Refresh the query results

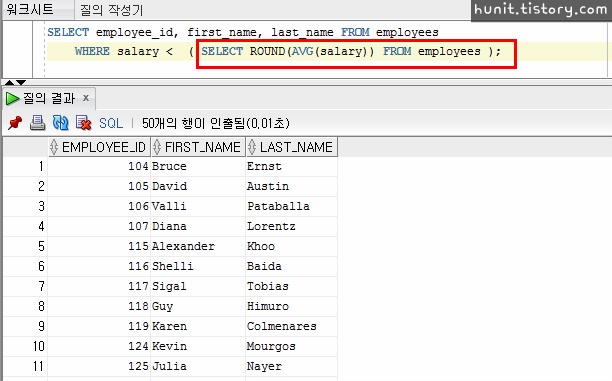(60, 123)
